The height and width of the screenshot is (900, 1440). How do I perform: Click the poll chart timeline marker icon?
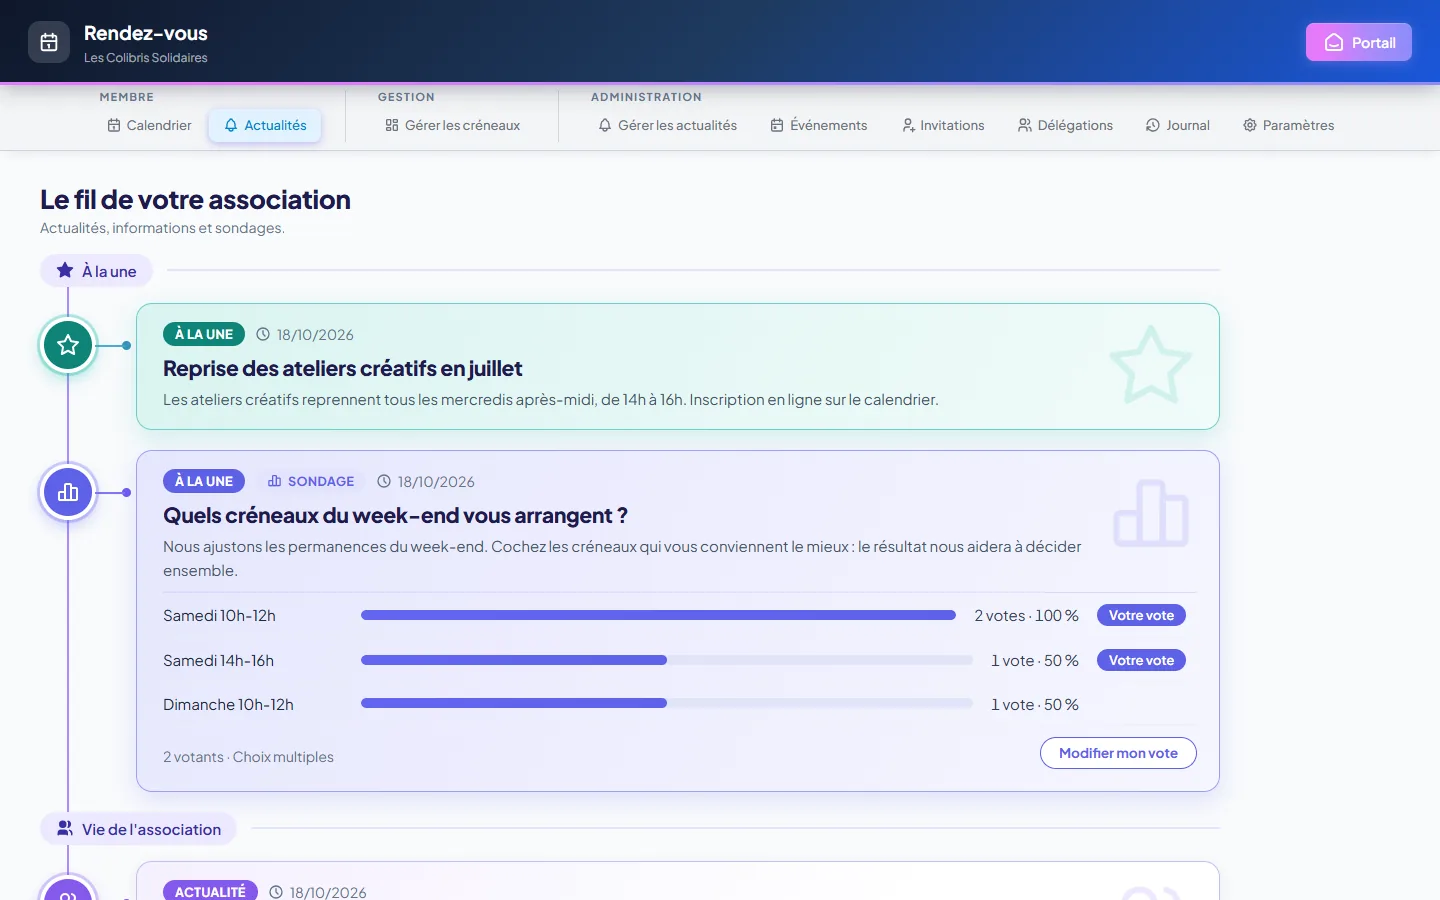pos(68,492)
